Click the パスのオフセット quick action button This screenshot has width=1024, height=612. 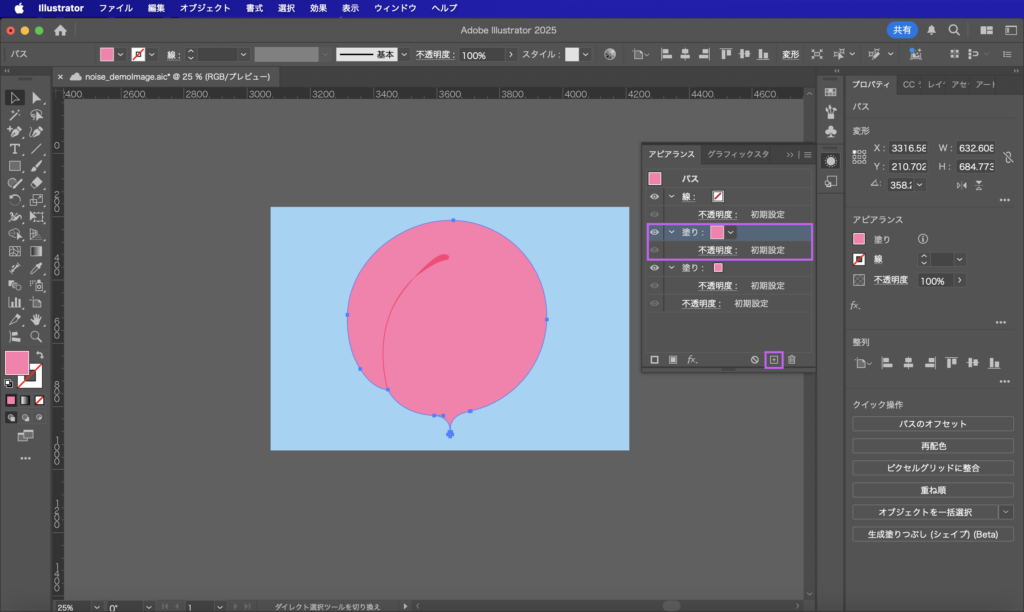(933, 424)
